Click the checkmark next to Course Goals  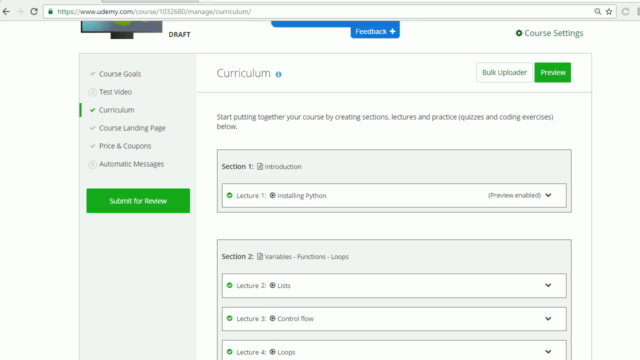point(93,74)
